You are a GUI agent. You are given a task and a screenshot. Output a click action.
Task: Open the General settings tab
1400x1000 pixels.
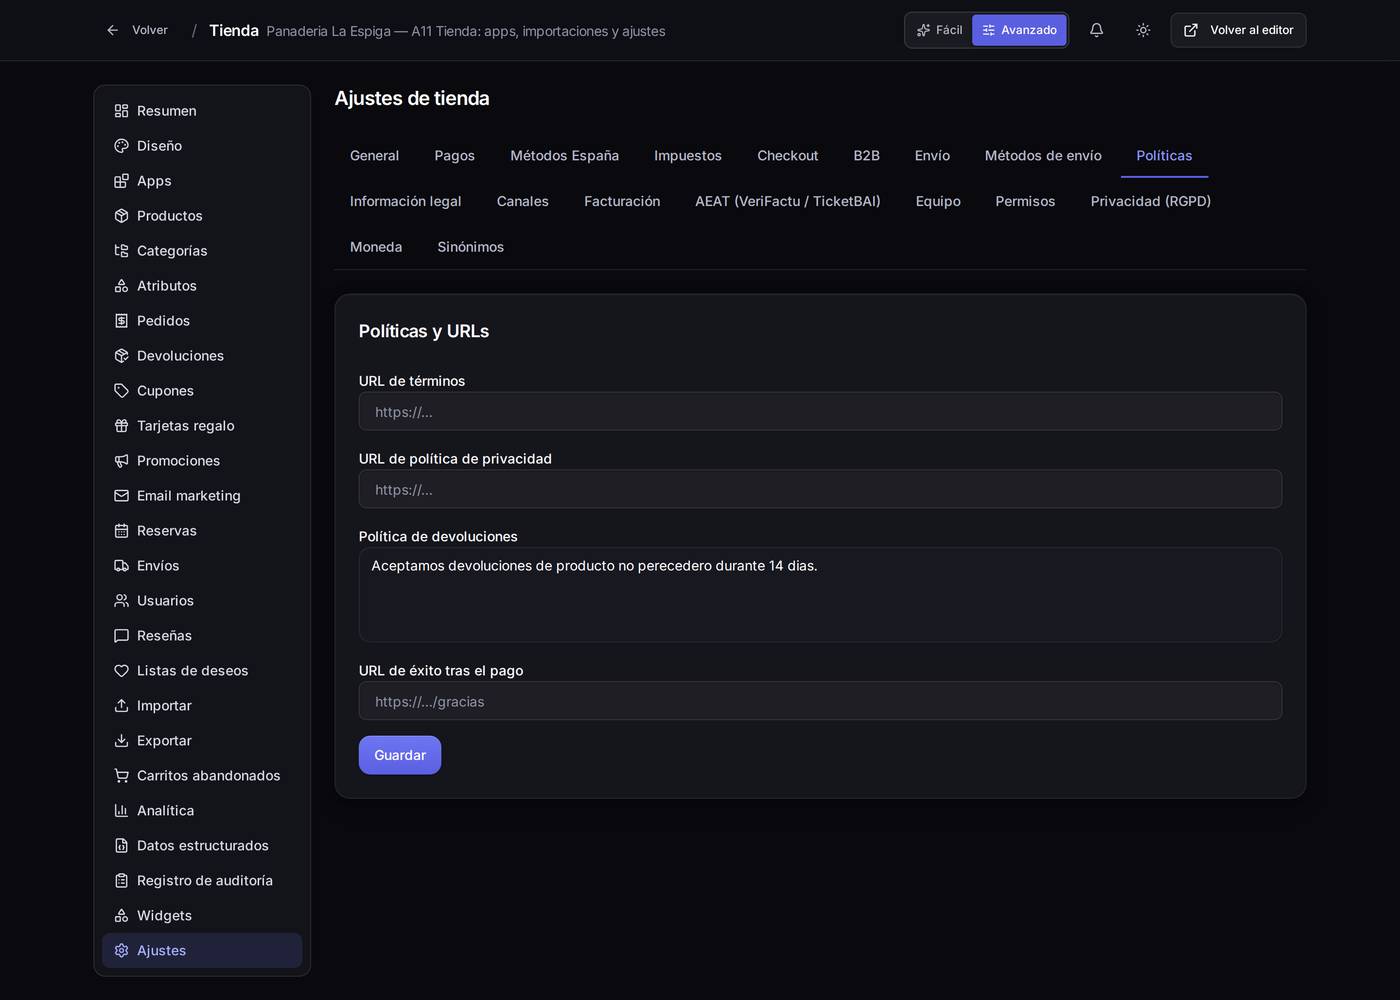[x=374, y=156]
